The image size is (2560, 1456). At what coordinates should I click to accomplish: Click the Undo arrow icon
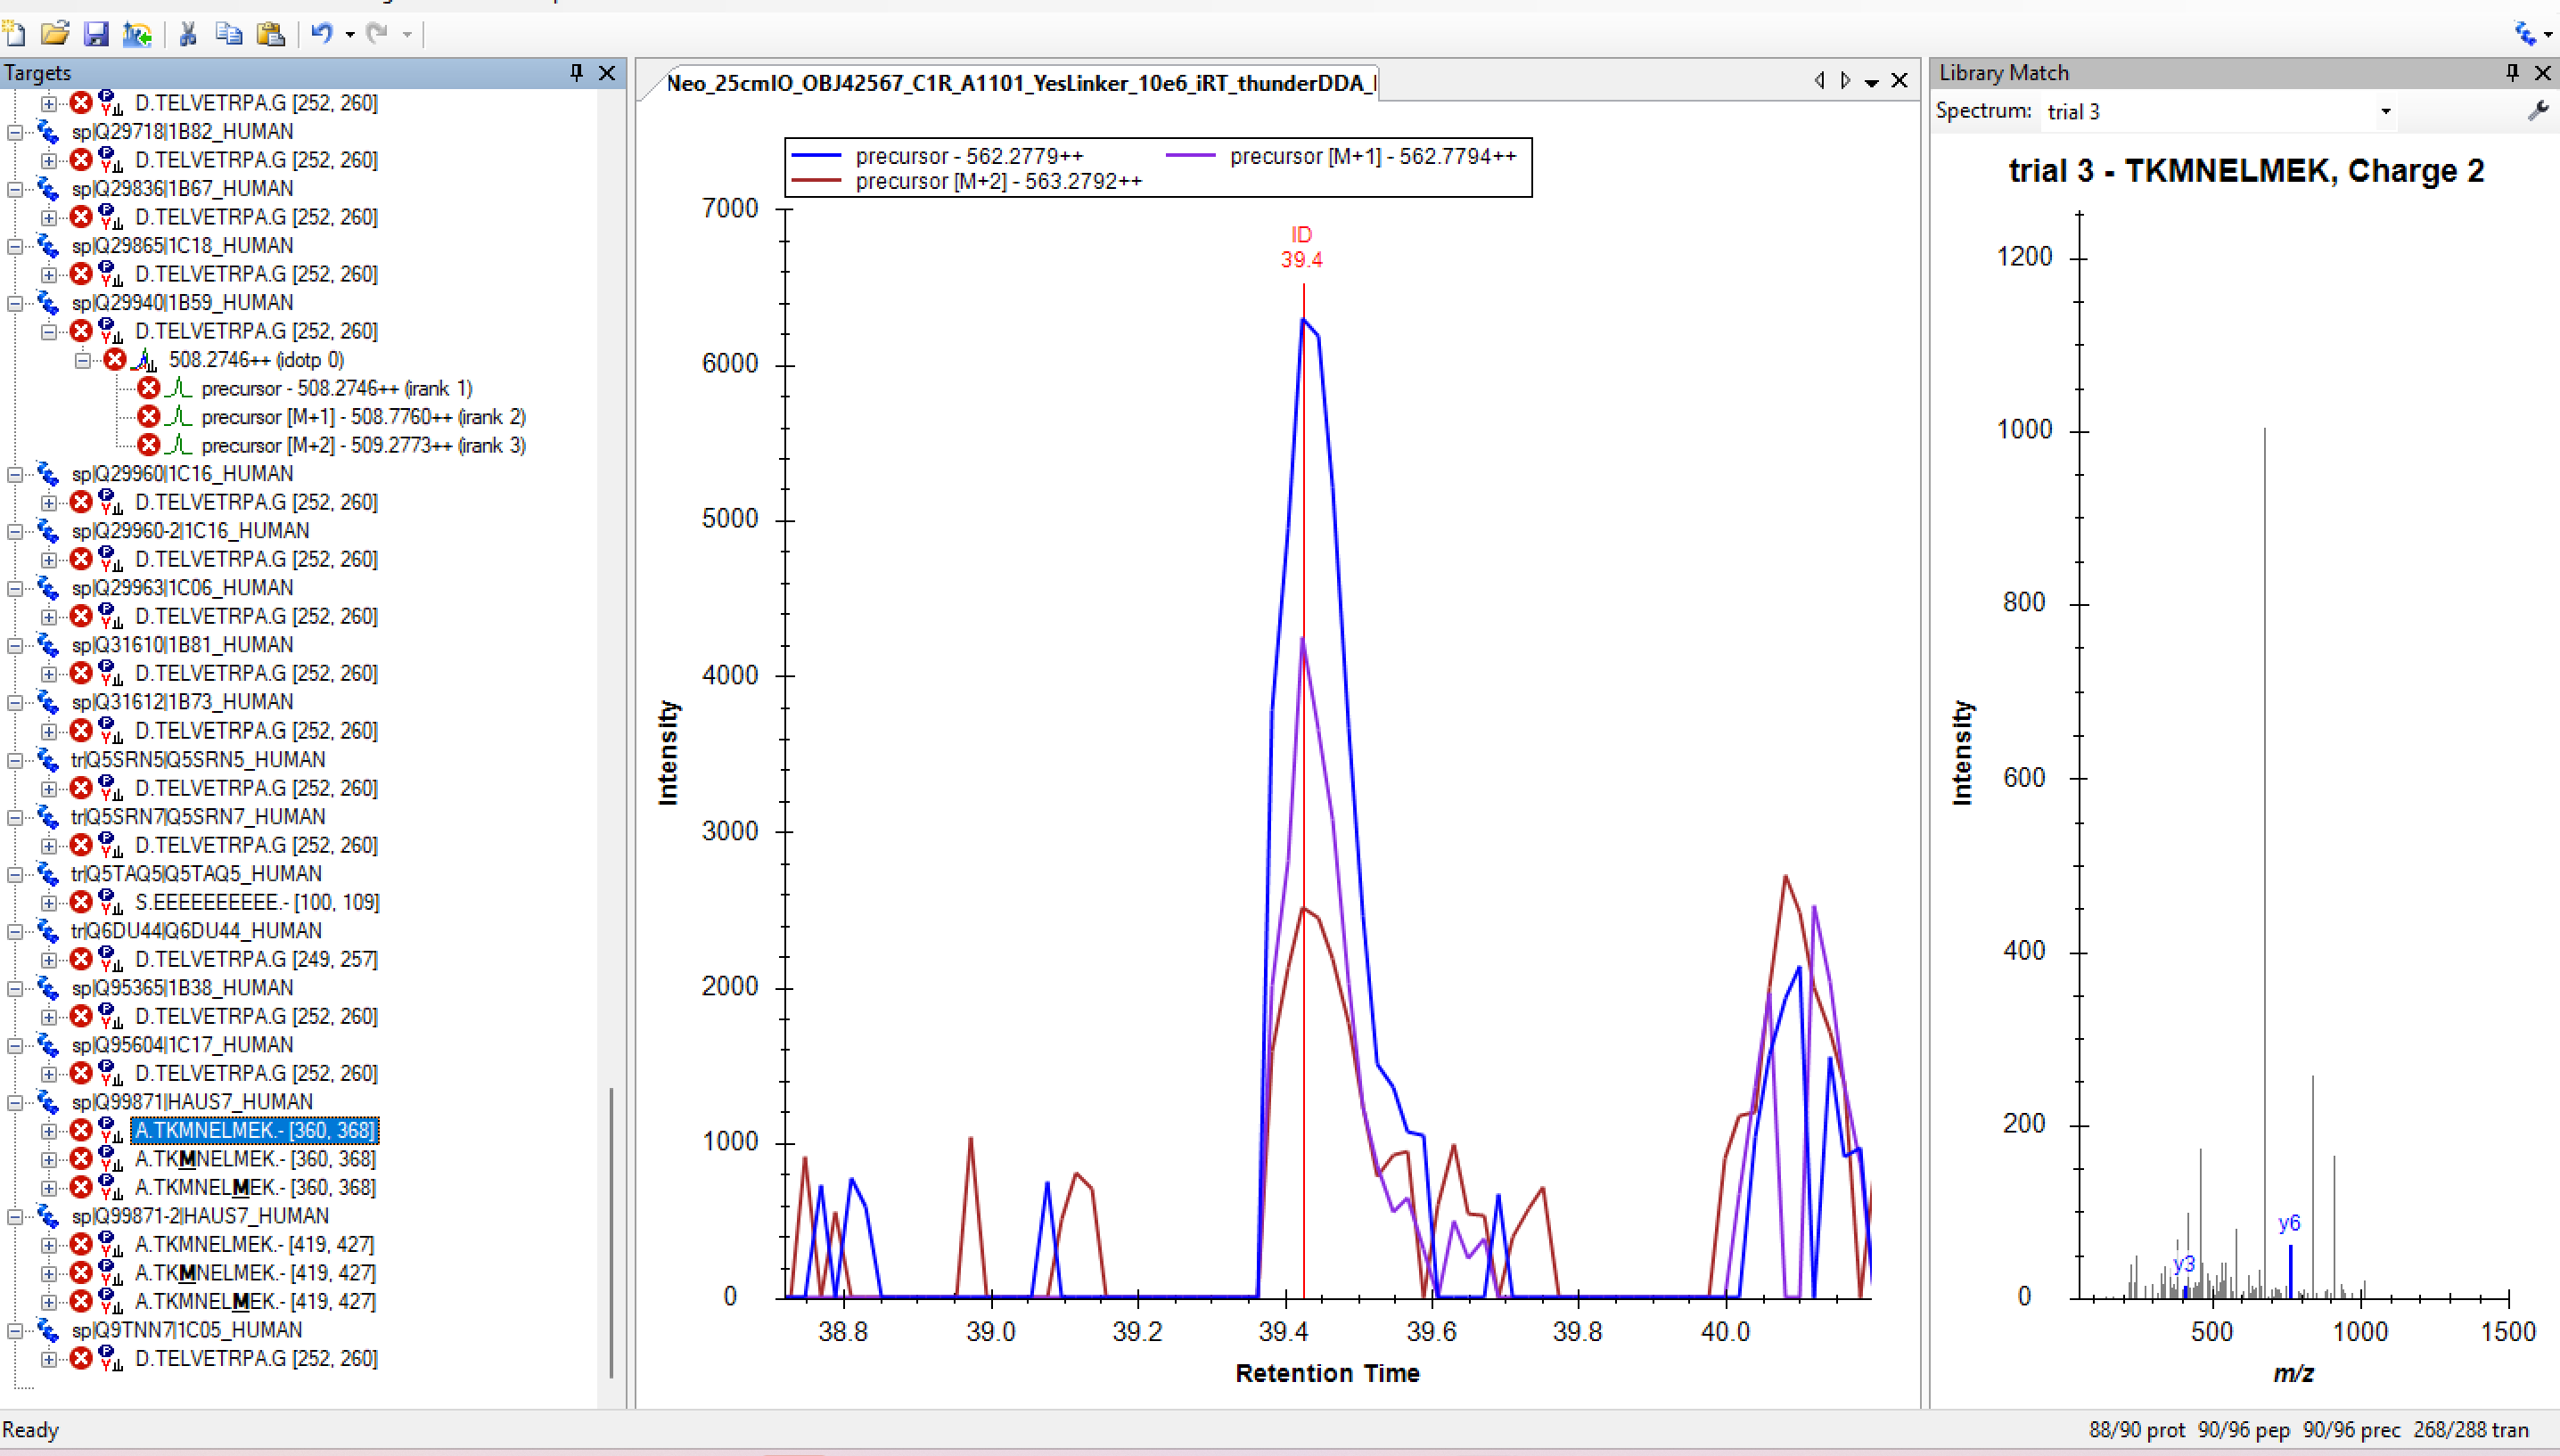[x=321, y=35]
